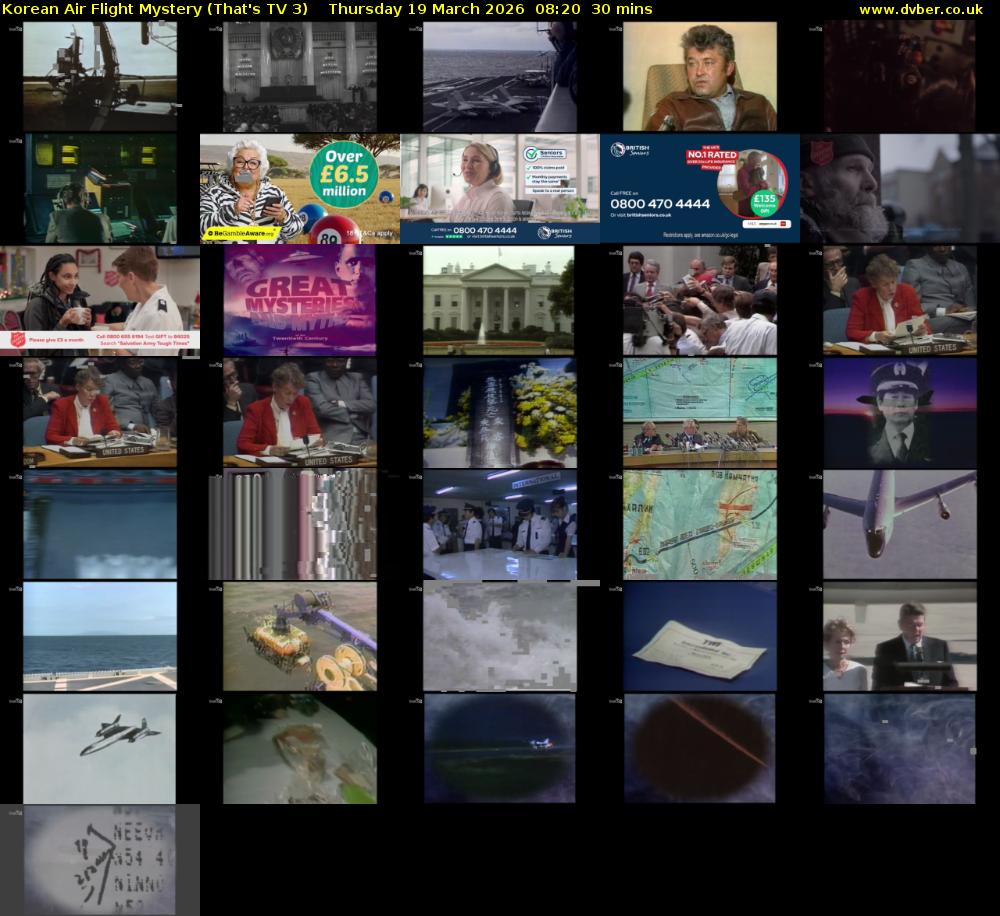The image size is (1000, 916).
Task: Open the black-and-white jet aircraft thumbnail
Action: 99,748
